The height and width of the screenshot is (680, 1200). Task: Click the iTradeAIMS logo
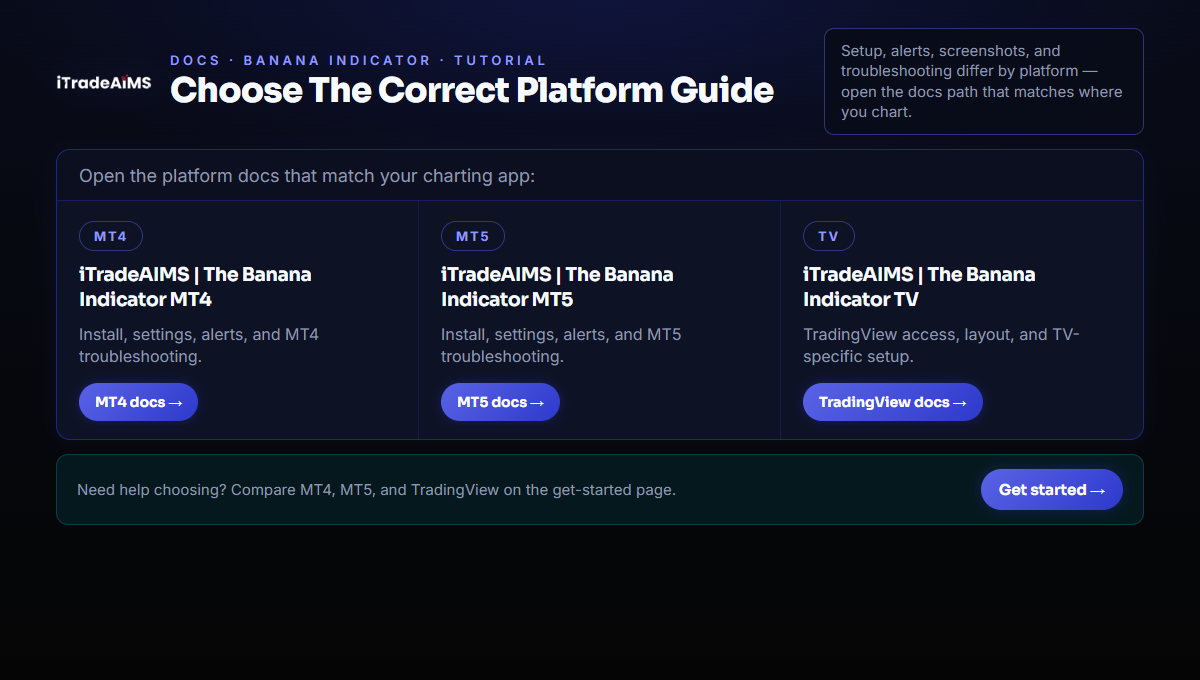[x=104, y=82]
